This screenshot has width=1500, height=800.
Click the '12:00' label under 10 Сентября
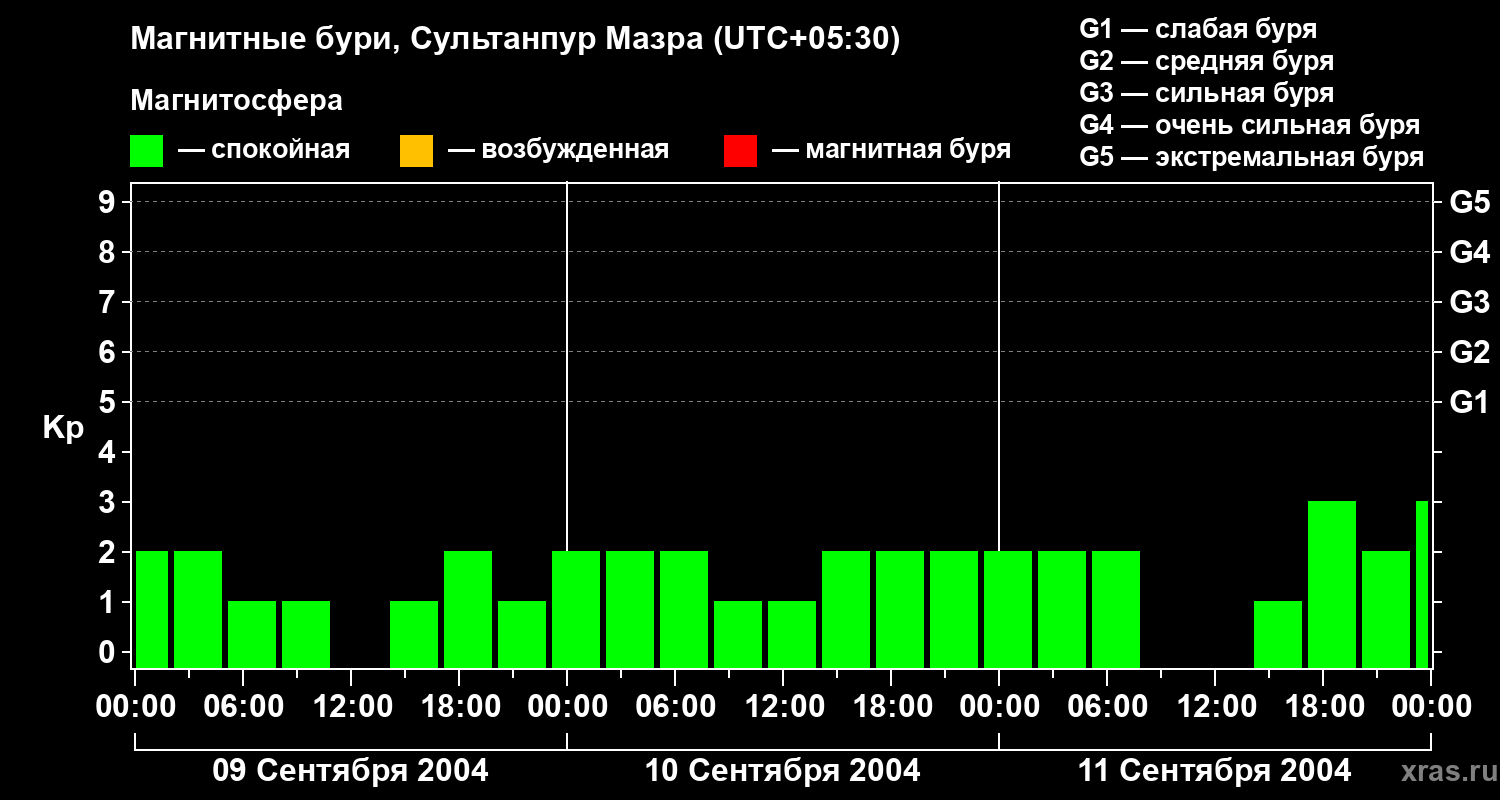tap(783, 707)
